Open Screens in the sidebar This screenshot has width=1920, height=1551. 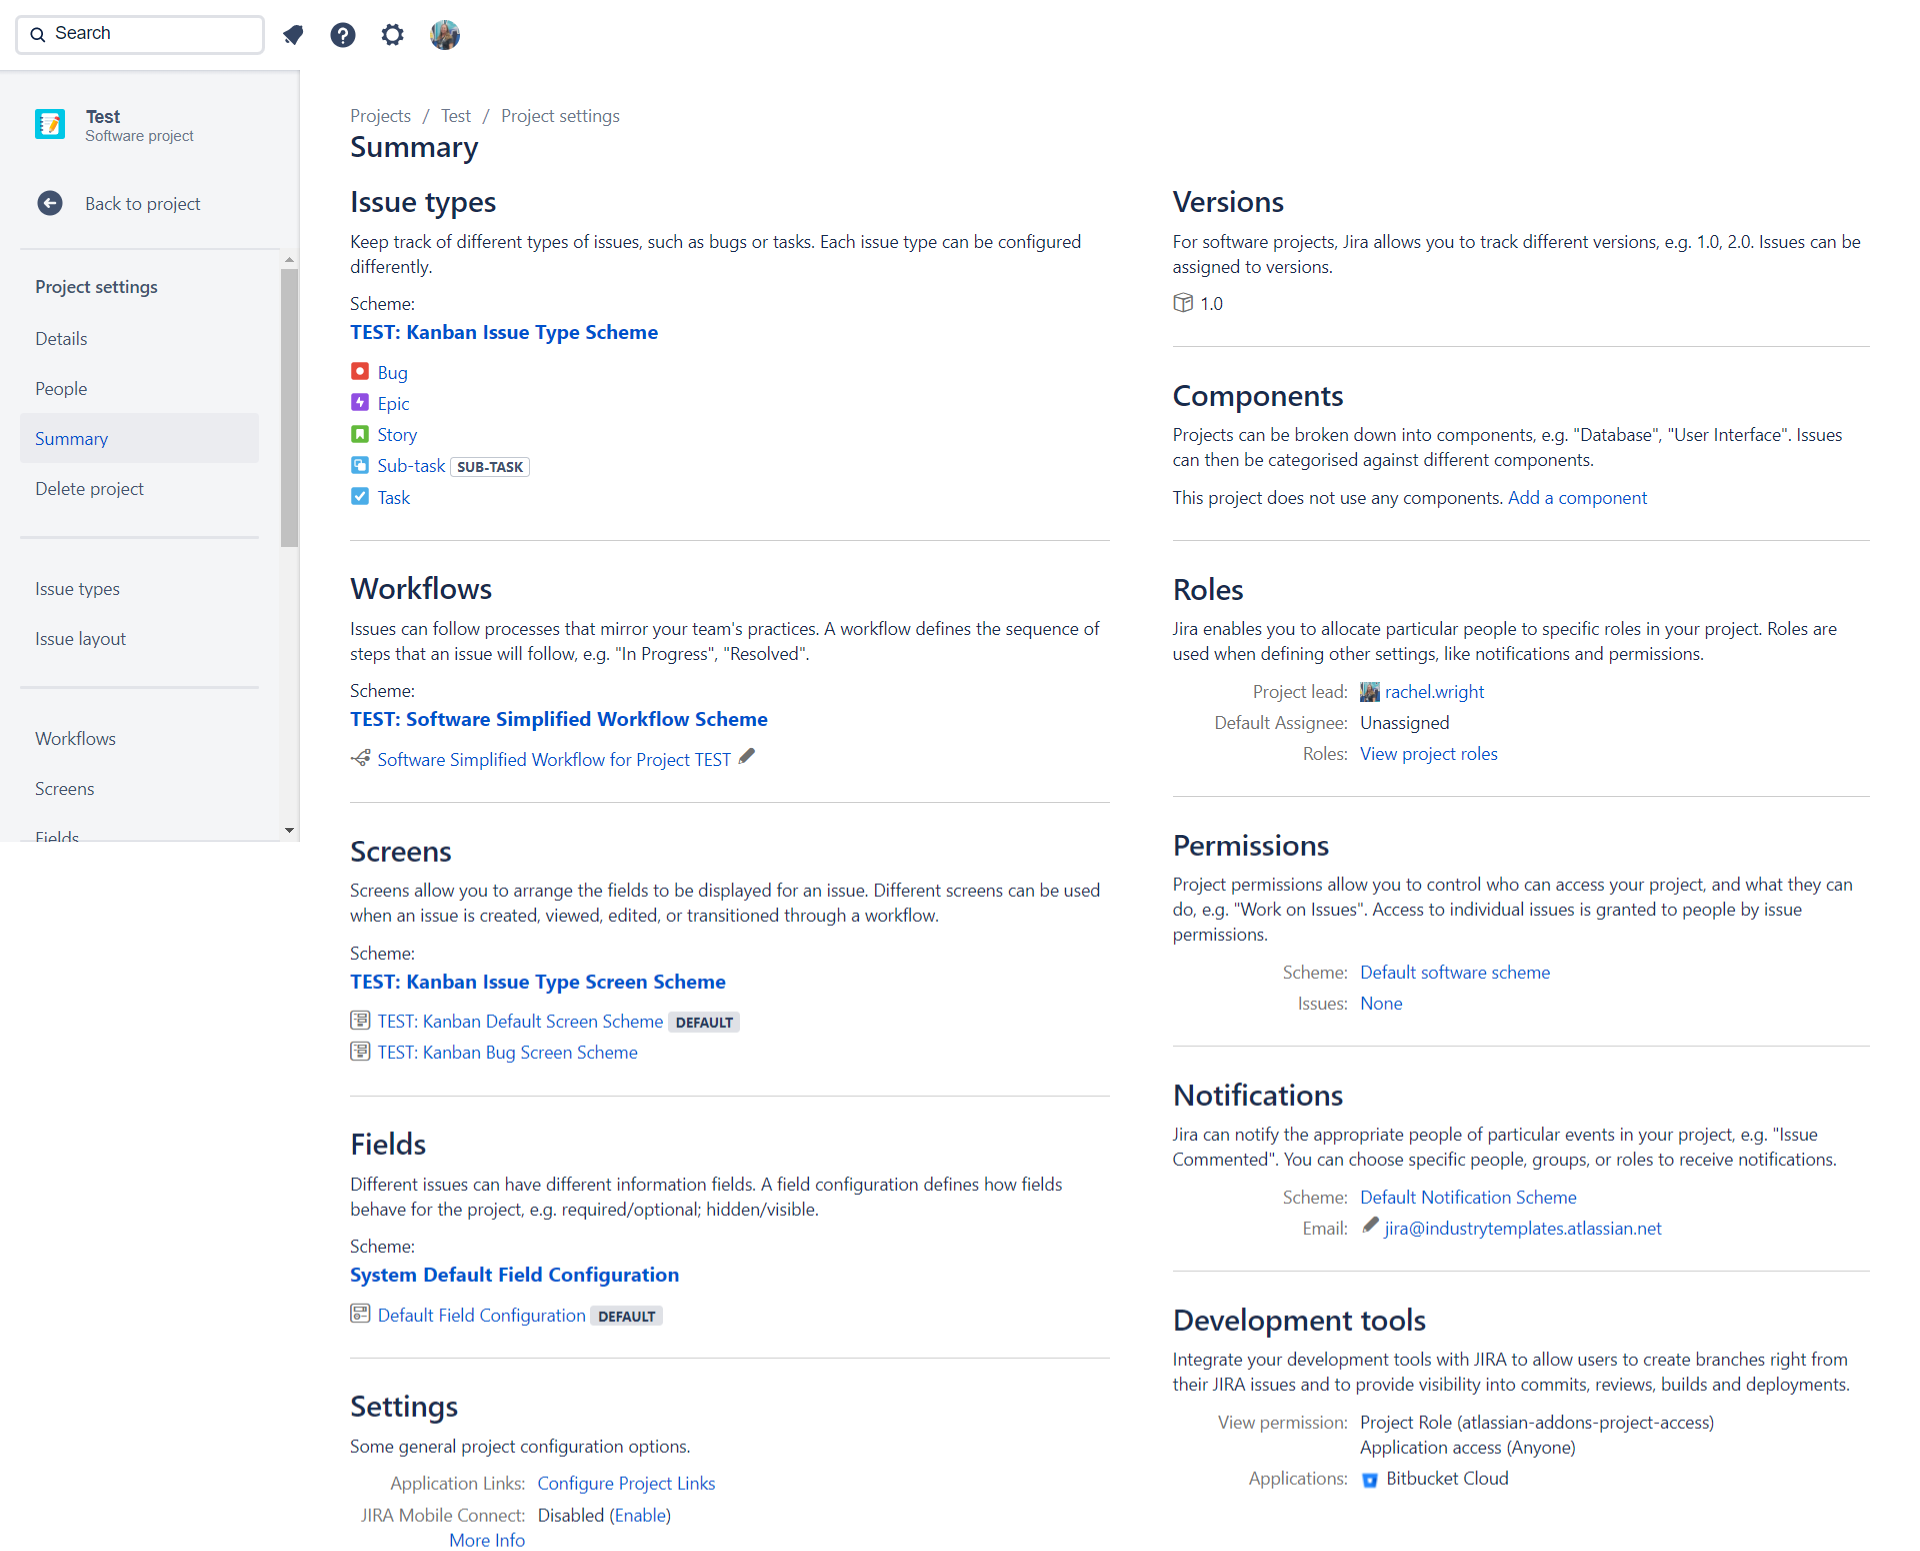[x=64, y=788]
